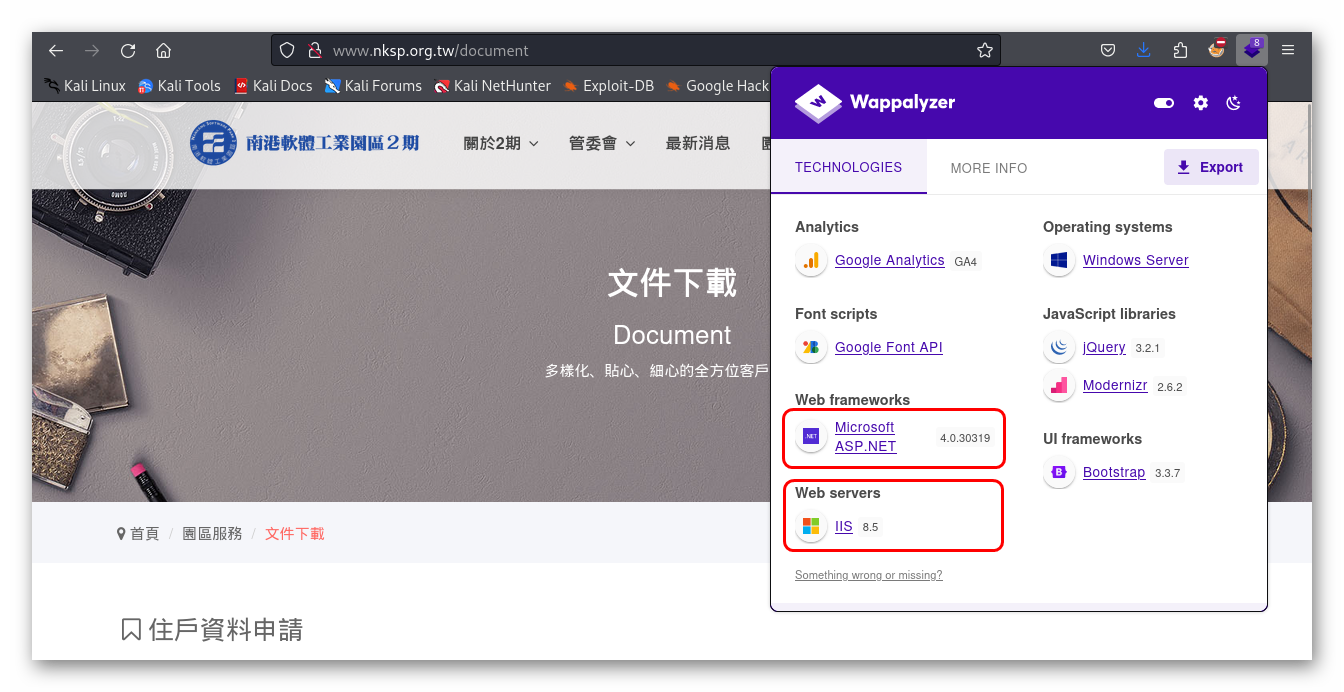The height and width of the screenshot is (692, 1344).
Task: Click the Bootstrap icon
Action: [1059, 472]
